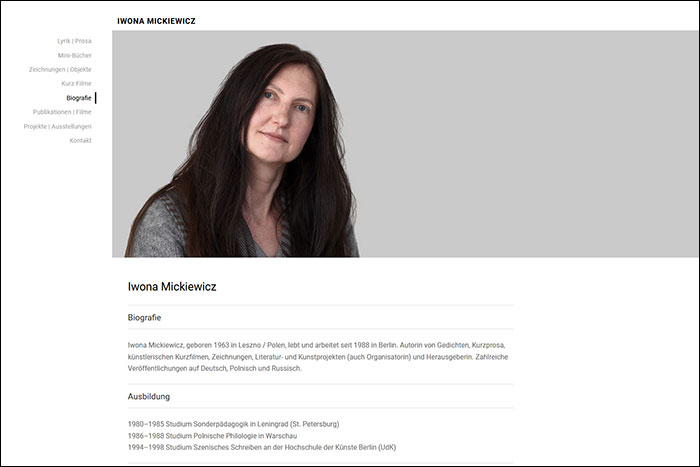Navigate to Projekte | Ausstellungen
700x467 pixels.
coord(58,126)
